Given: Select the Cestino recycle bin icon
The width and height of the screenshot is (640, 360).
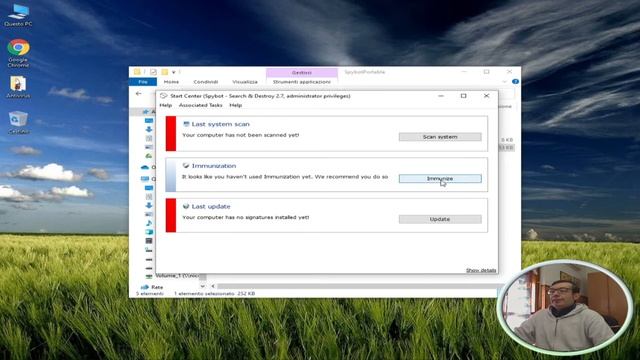Looking at the screenshot, I should click(x=18, y=122).
